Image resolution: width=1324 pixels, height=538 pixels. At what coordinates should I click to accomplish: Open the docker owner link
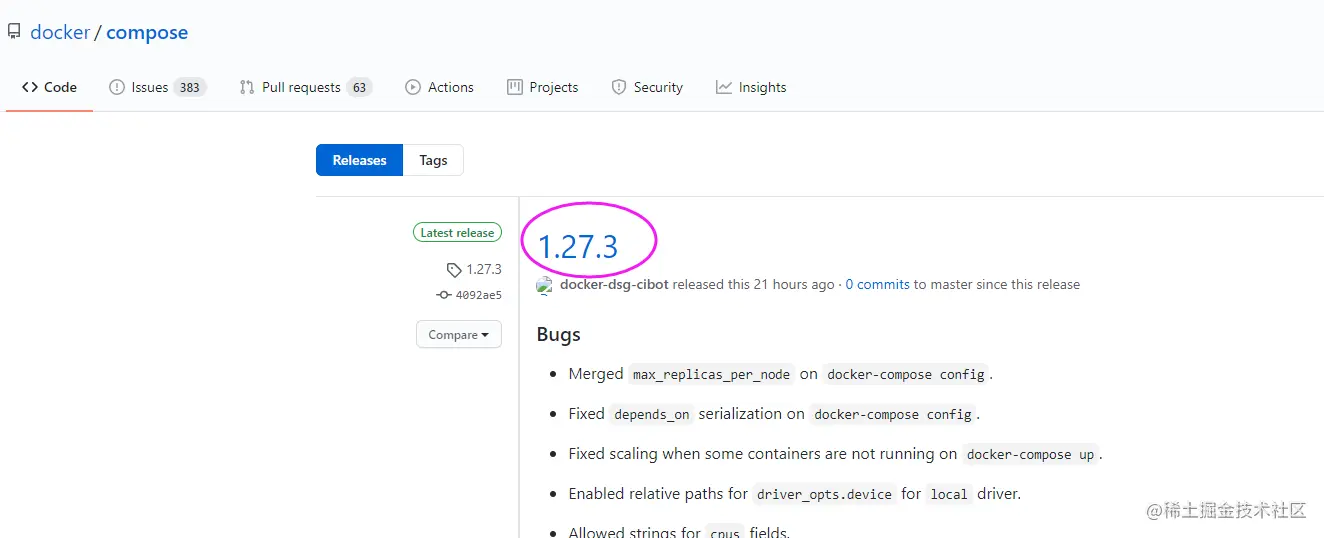[60, 32]
